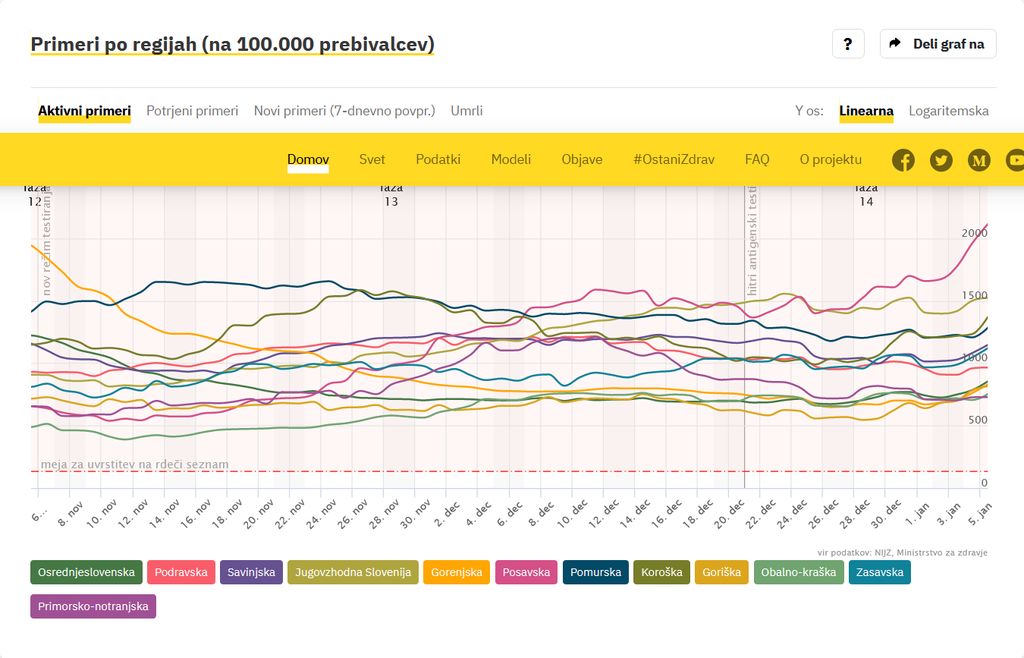Image resolution: width=1024 pixels, height=658 pixels.
Task: Click the question mark help button
Action: coord(847,44)
